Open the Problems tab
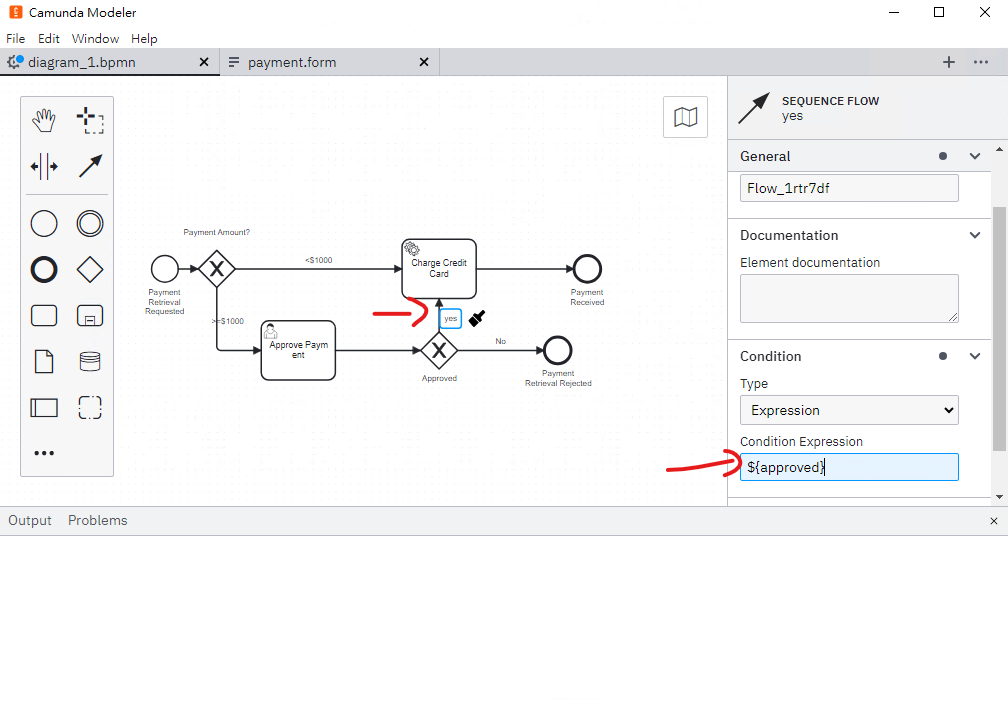The width and height of the screenshot is (1008, 701). [98, 520]
